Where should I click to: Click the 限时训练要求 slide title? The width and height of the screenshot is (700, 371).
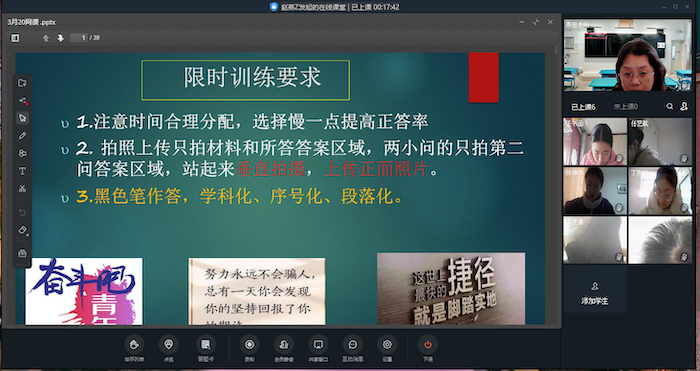(252, 78)
